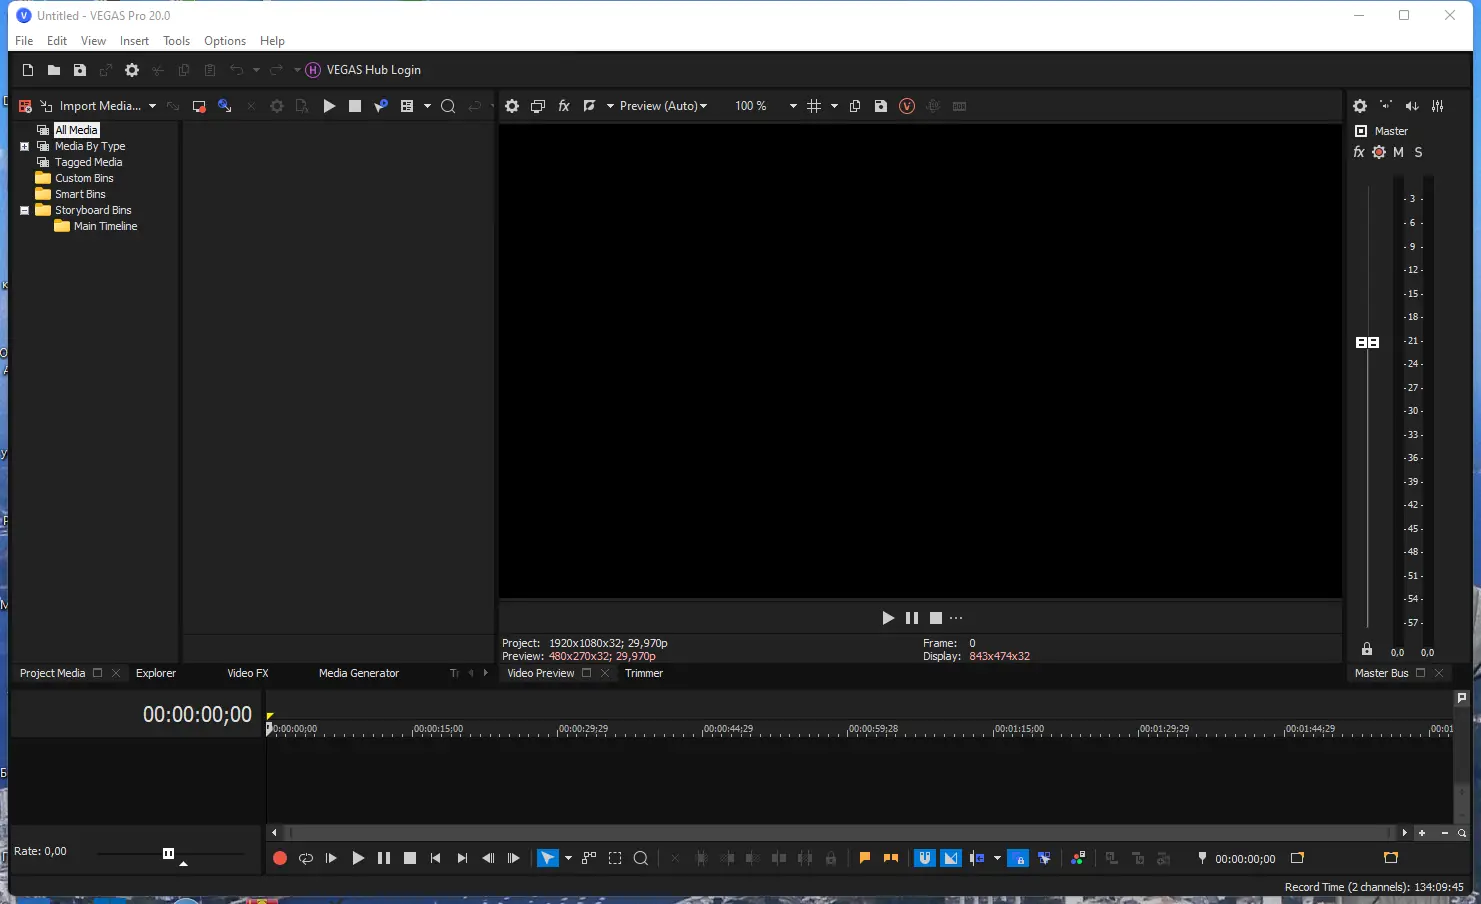Open the Preview (Auto) quality dropdown

coord(663,105)
